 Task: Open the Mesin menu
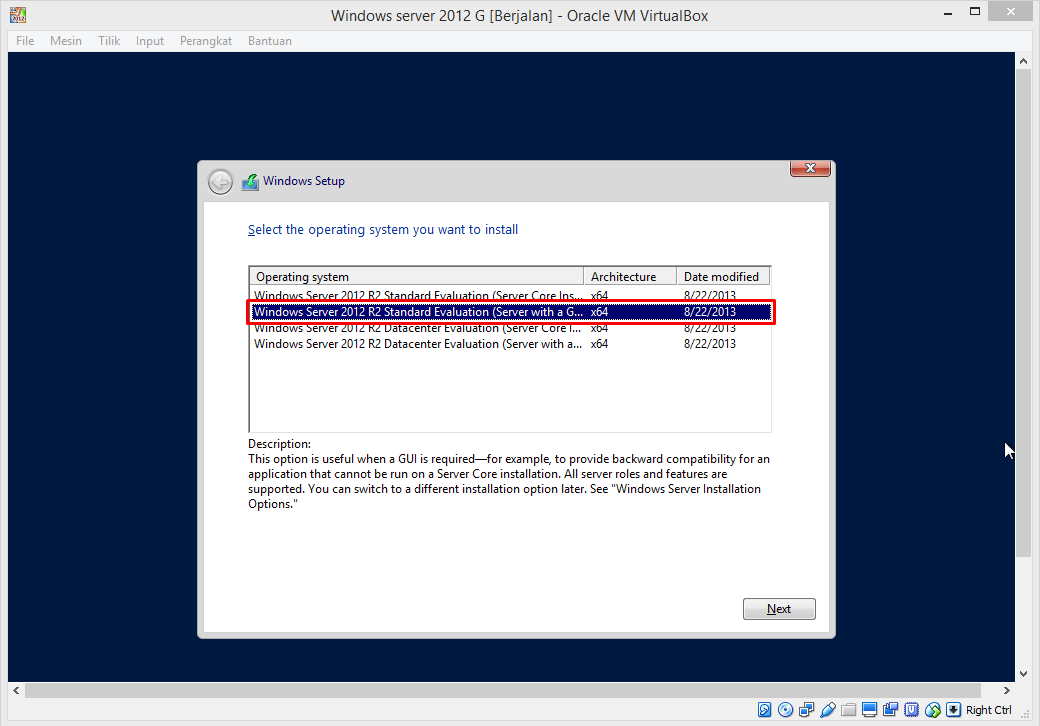tap(66, 41)
